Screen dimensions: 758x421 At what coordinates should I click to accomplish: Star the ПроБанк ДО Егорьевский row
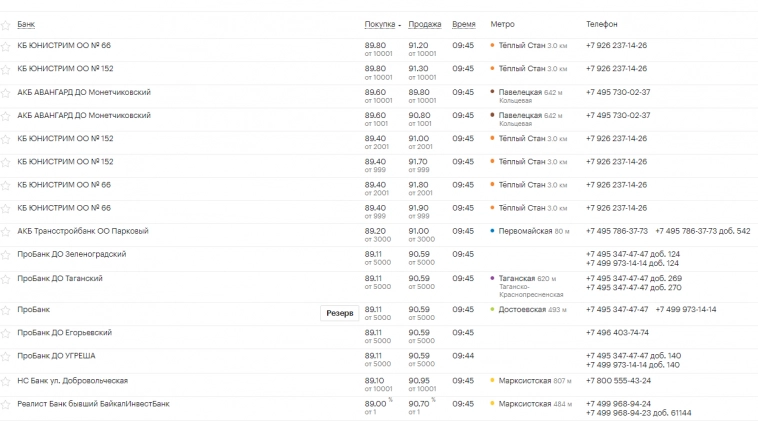tap(5, 334)
